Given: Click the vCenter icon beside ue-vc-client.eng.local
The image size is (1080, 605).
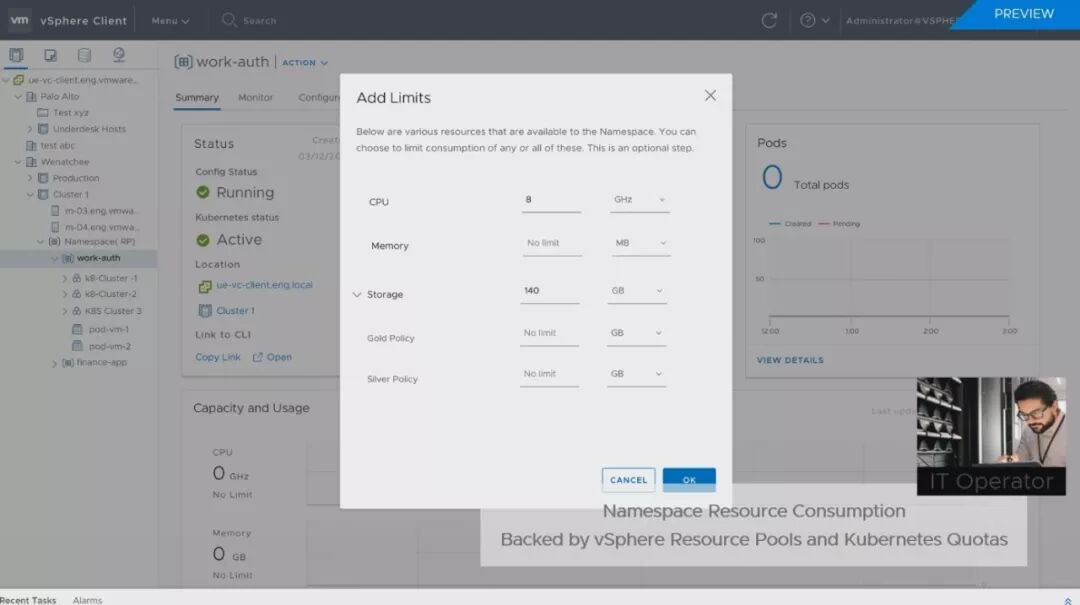Looking at the screenshot, I should tap(205, 286).
